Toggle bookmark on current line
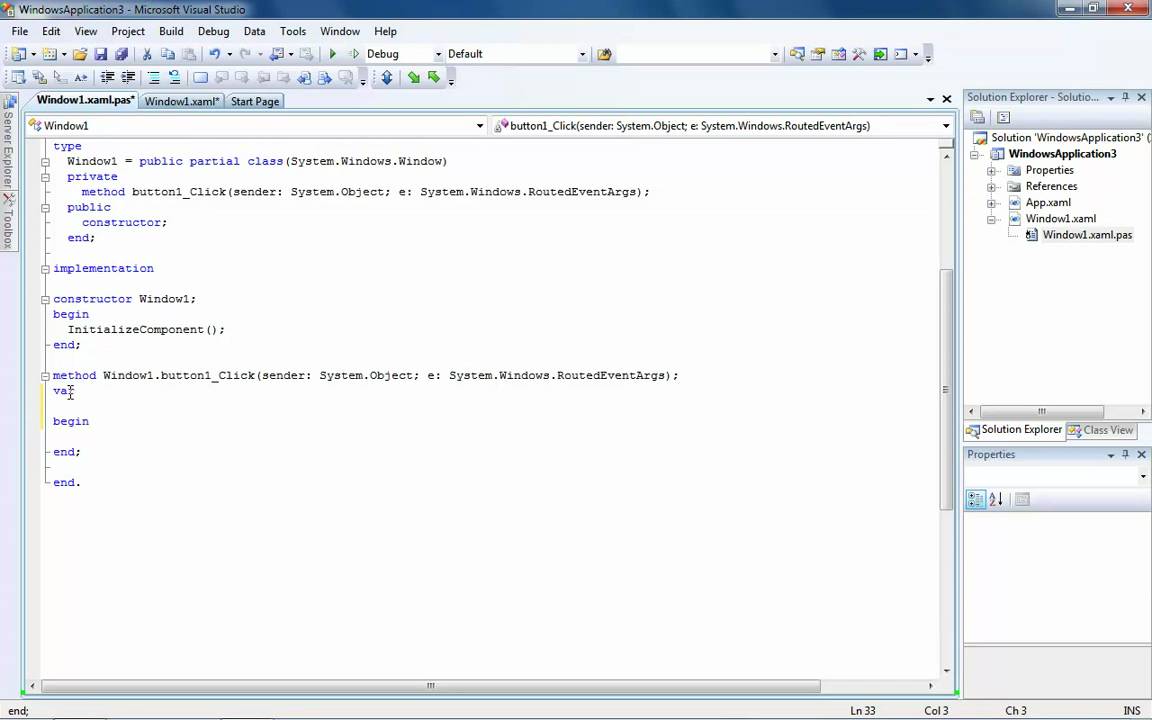The image size is (1152, 720). 200,77
